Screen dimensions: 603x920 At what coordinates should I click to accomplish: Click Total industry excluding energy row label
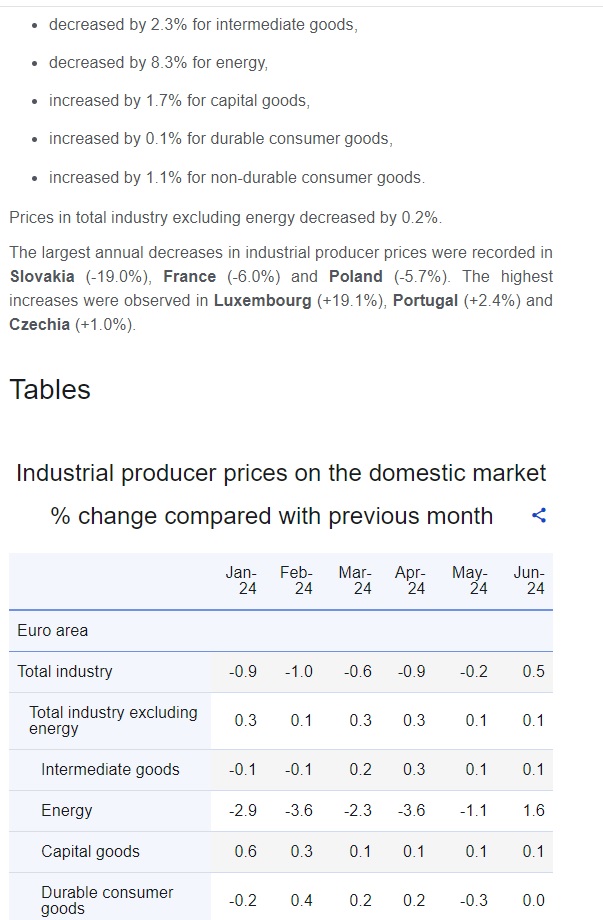click(x=113, y=721)
